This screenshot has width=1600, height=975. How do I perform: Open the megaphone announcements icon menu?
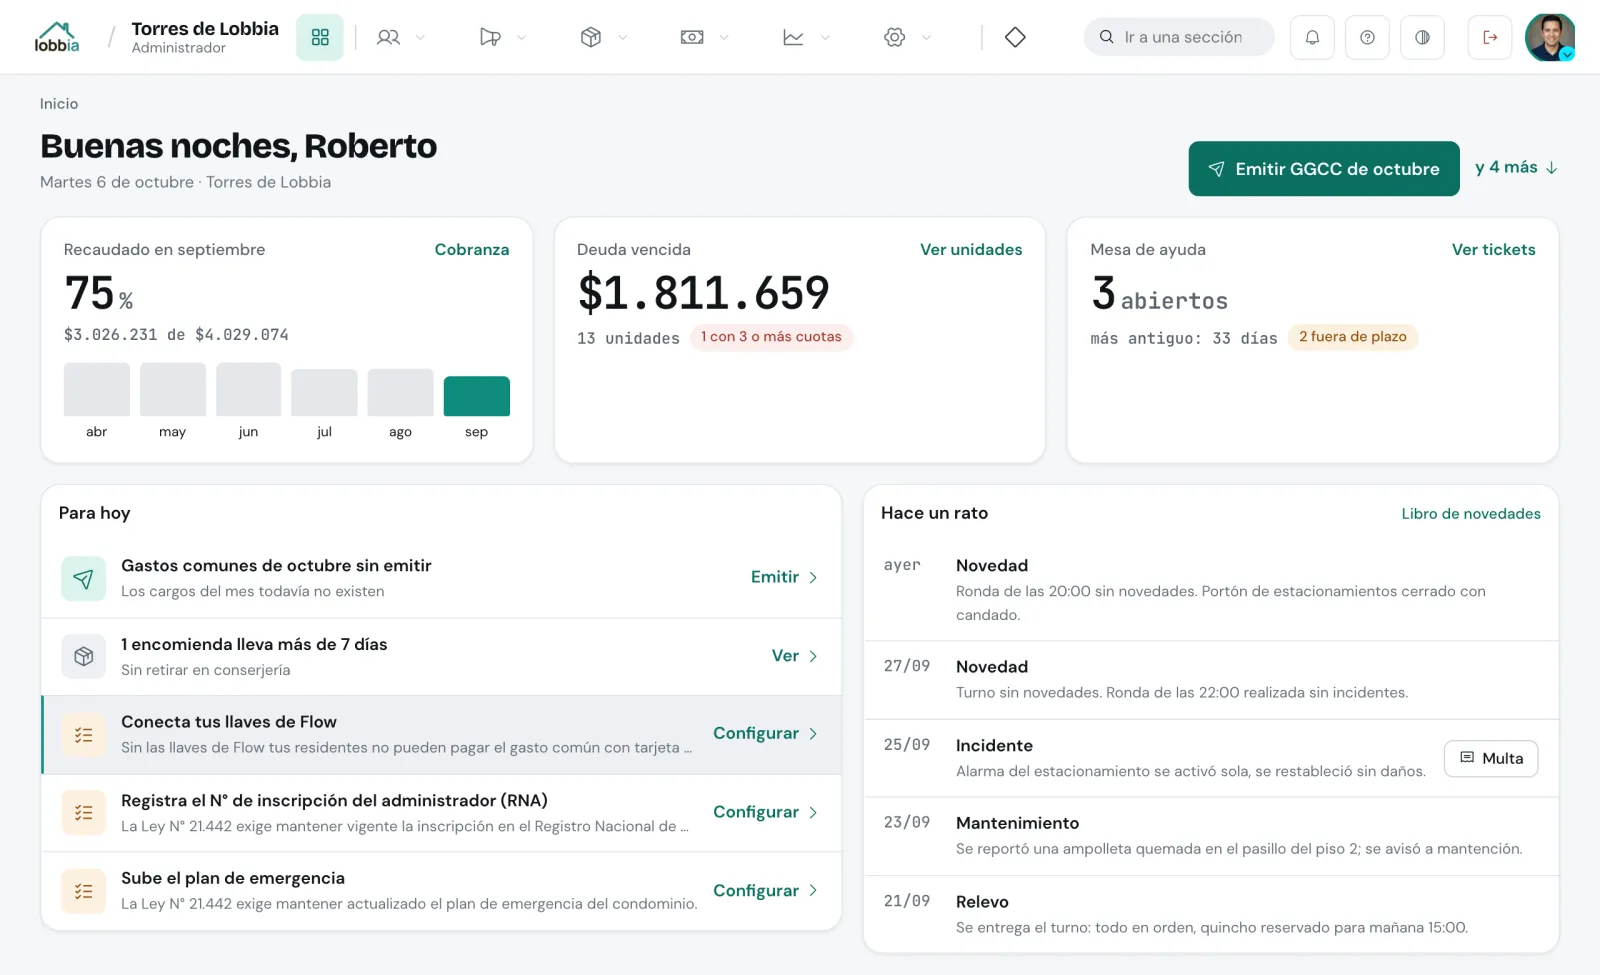(490, 37)
